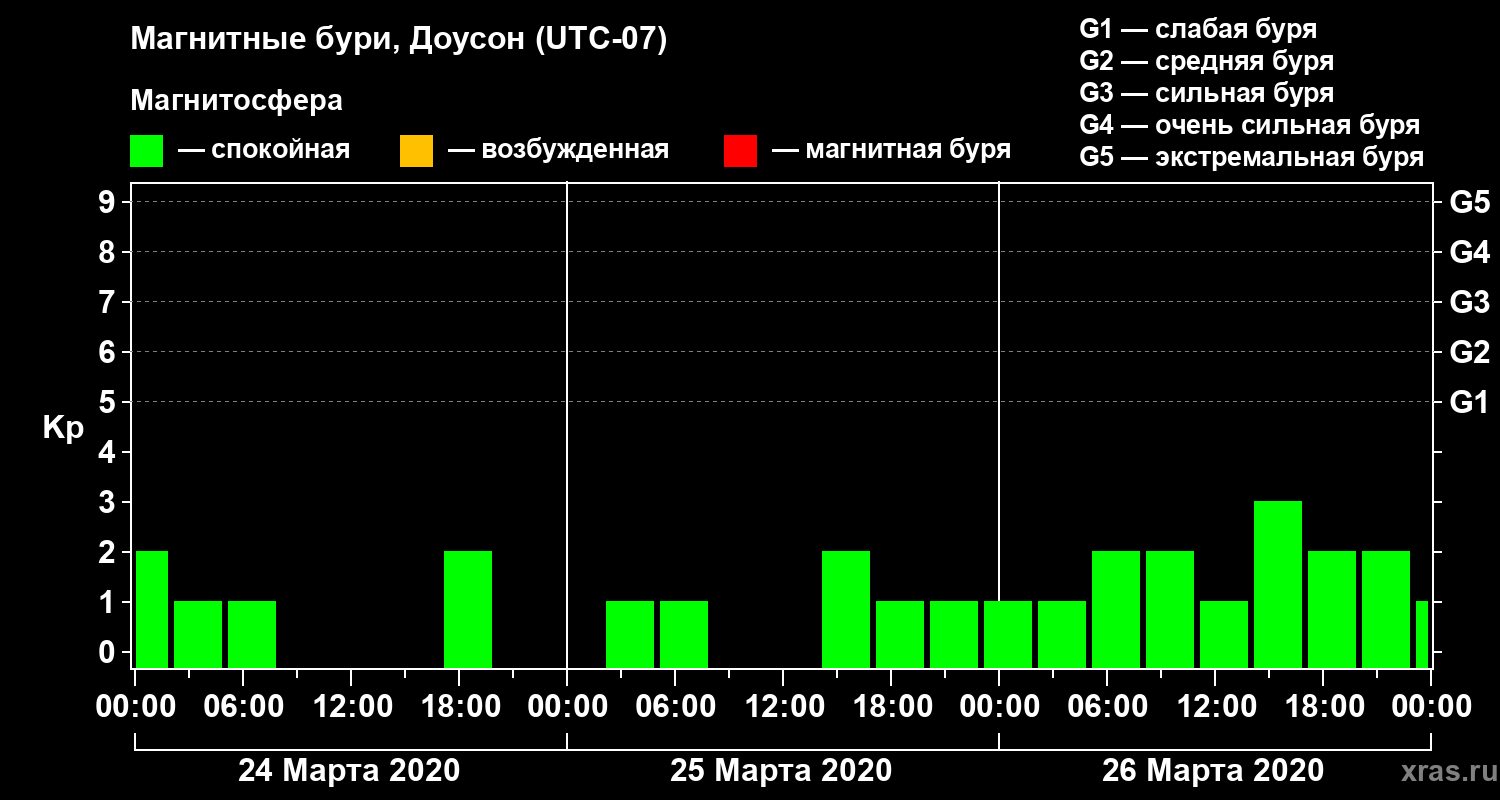1500x800 pixels.
Task: Click the '26 Марта 2020' date label
Action: coord(1213,771)
